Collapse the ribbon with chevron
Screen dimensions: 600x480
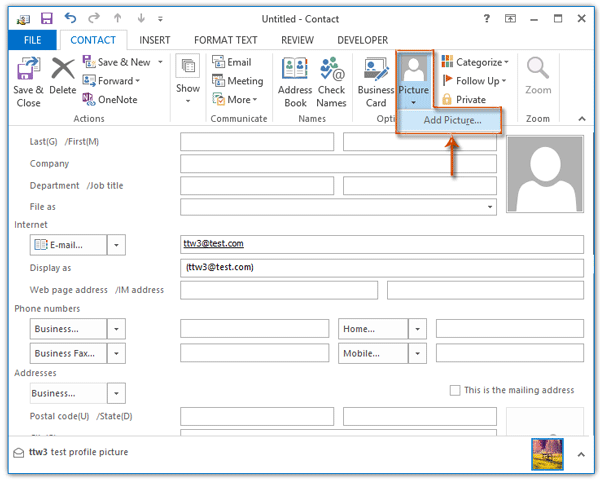[x=582, y=119]
